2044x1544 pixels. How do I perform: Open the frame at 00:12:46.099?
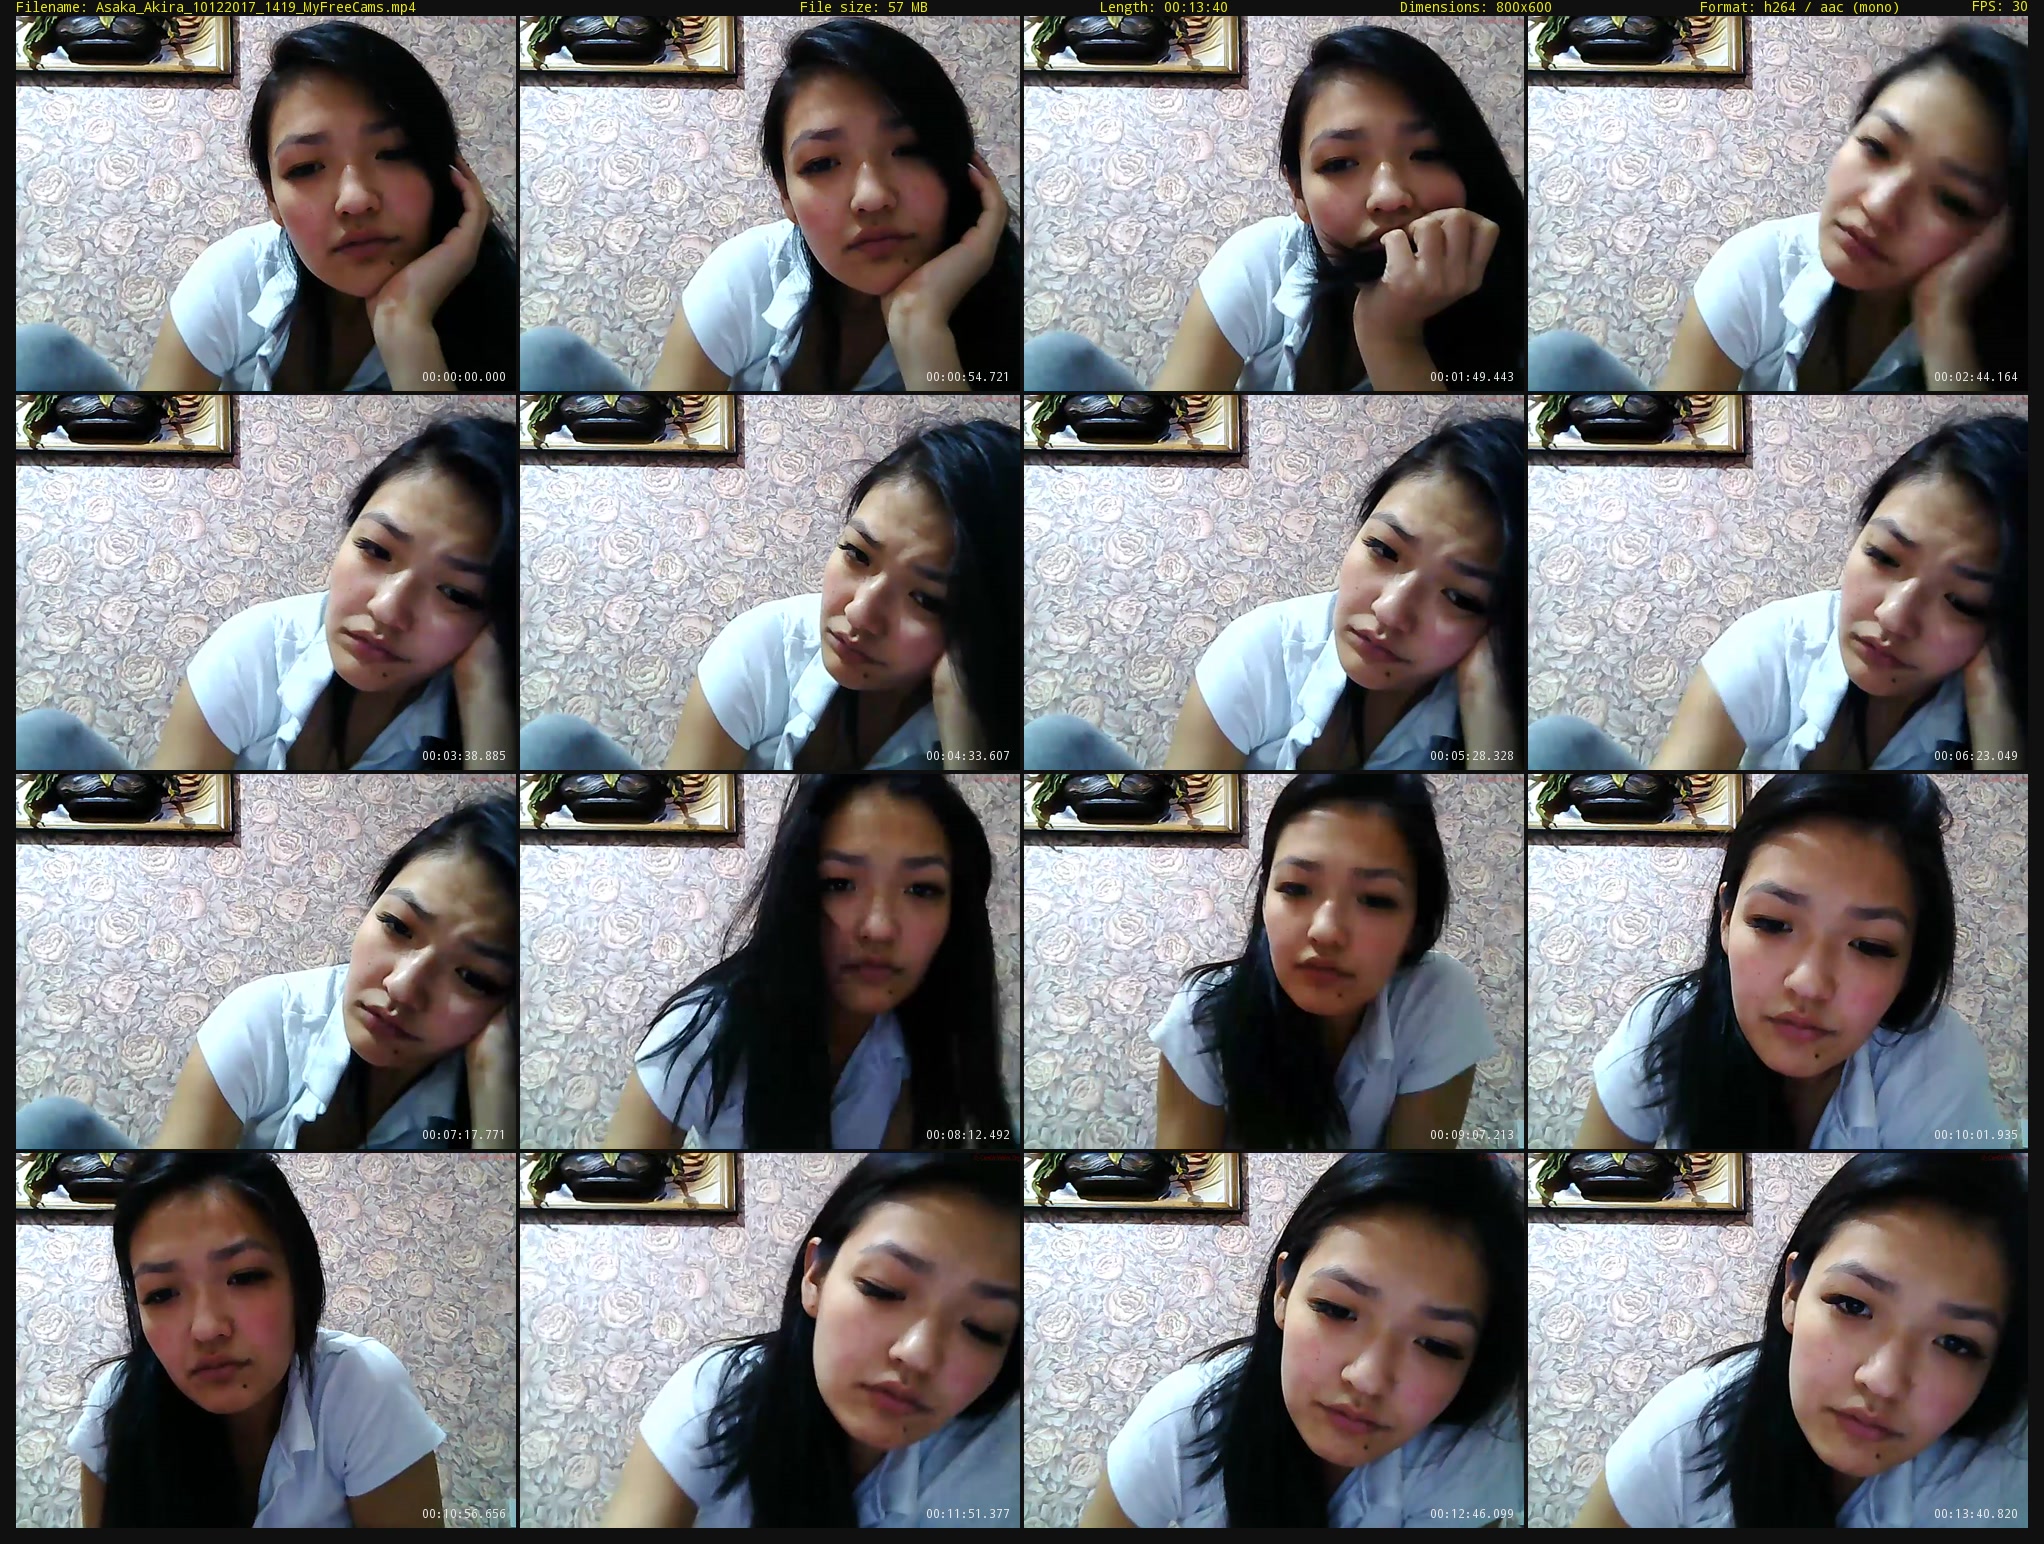tap(1274, 1340)
